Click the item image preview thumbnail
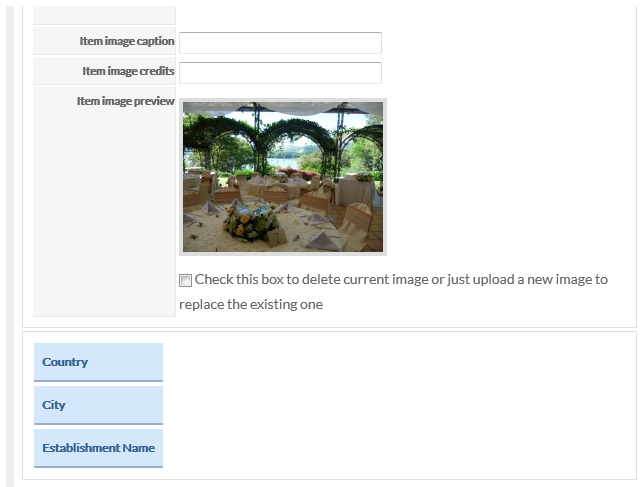 [283, 177]
